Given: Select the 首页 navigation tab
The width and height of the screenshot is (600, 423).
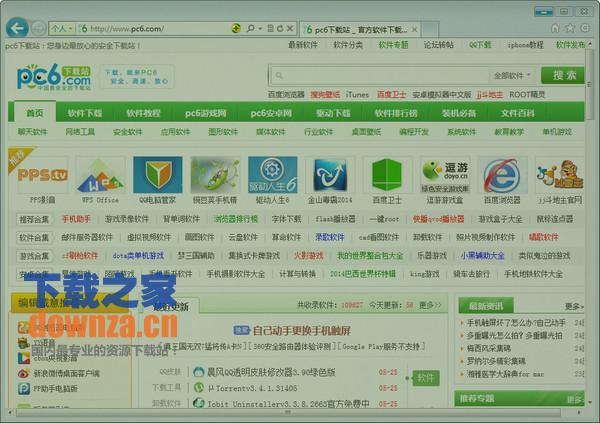Looking at the screenshot, I should pos(35,113).
